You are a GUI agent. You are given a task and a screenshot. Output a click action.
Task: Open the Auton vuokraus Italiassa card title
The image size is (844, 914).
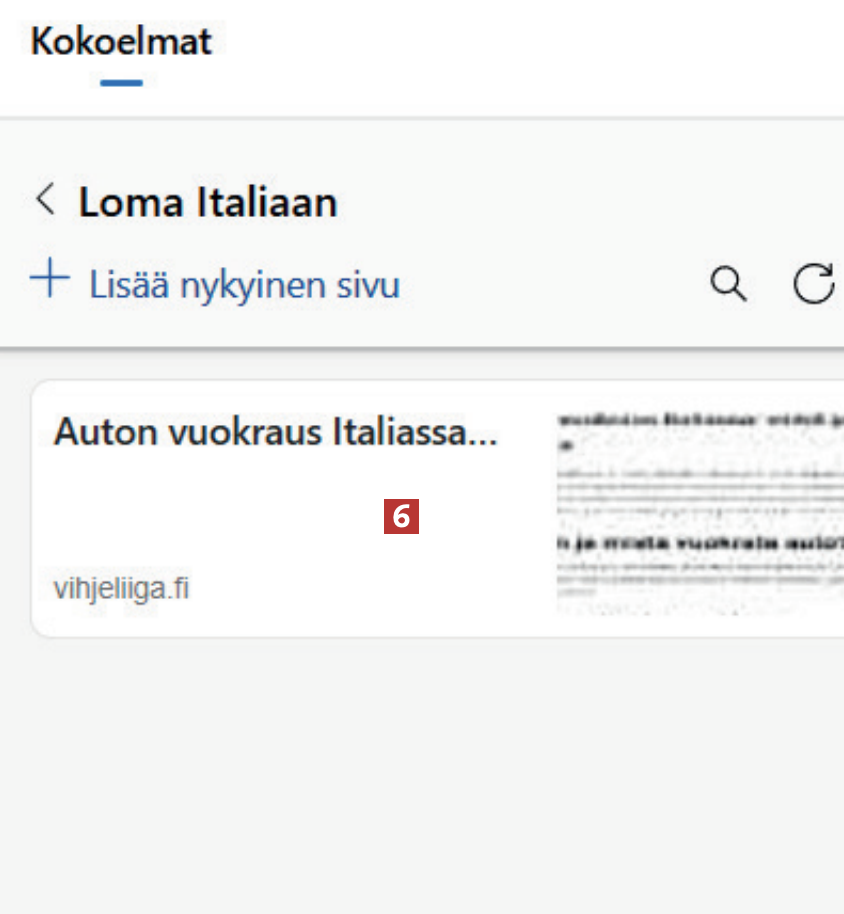point(275,432)
